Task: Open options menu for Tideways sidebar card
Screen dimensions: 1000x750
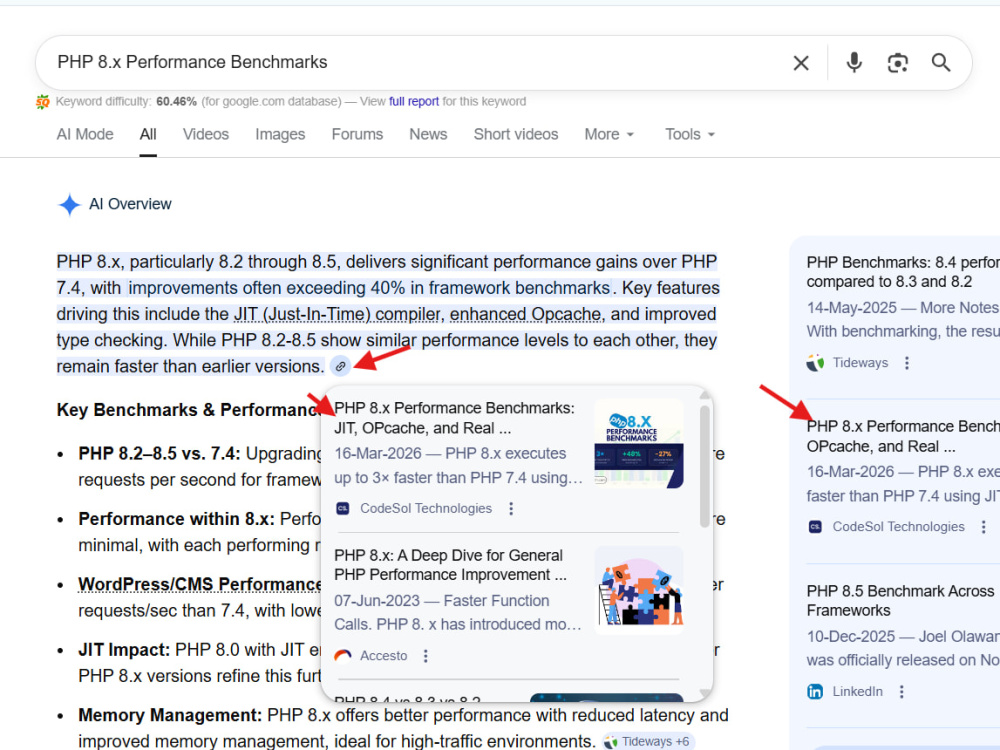Action: click(907, 363)
